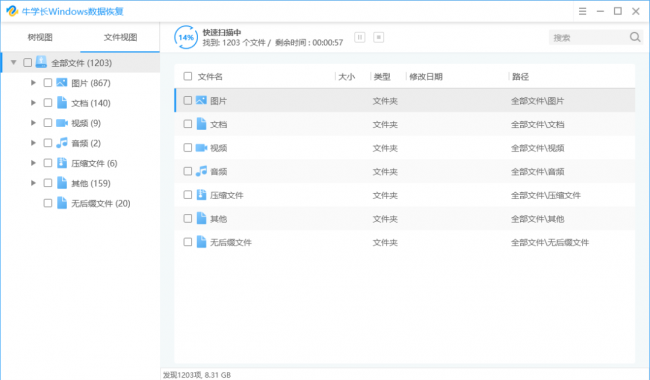Check the 压缩文件 row checkbox in file list
This screenshot has width=650, height=380.
188,195
